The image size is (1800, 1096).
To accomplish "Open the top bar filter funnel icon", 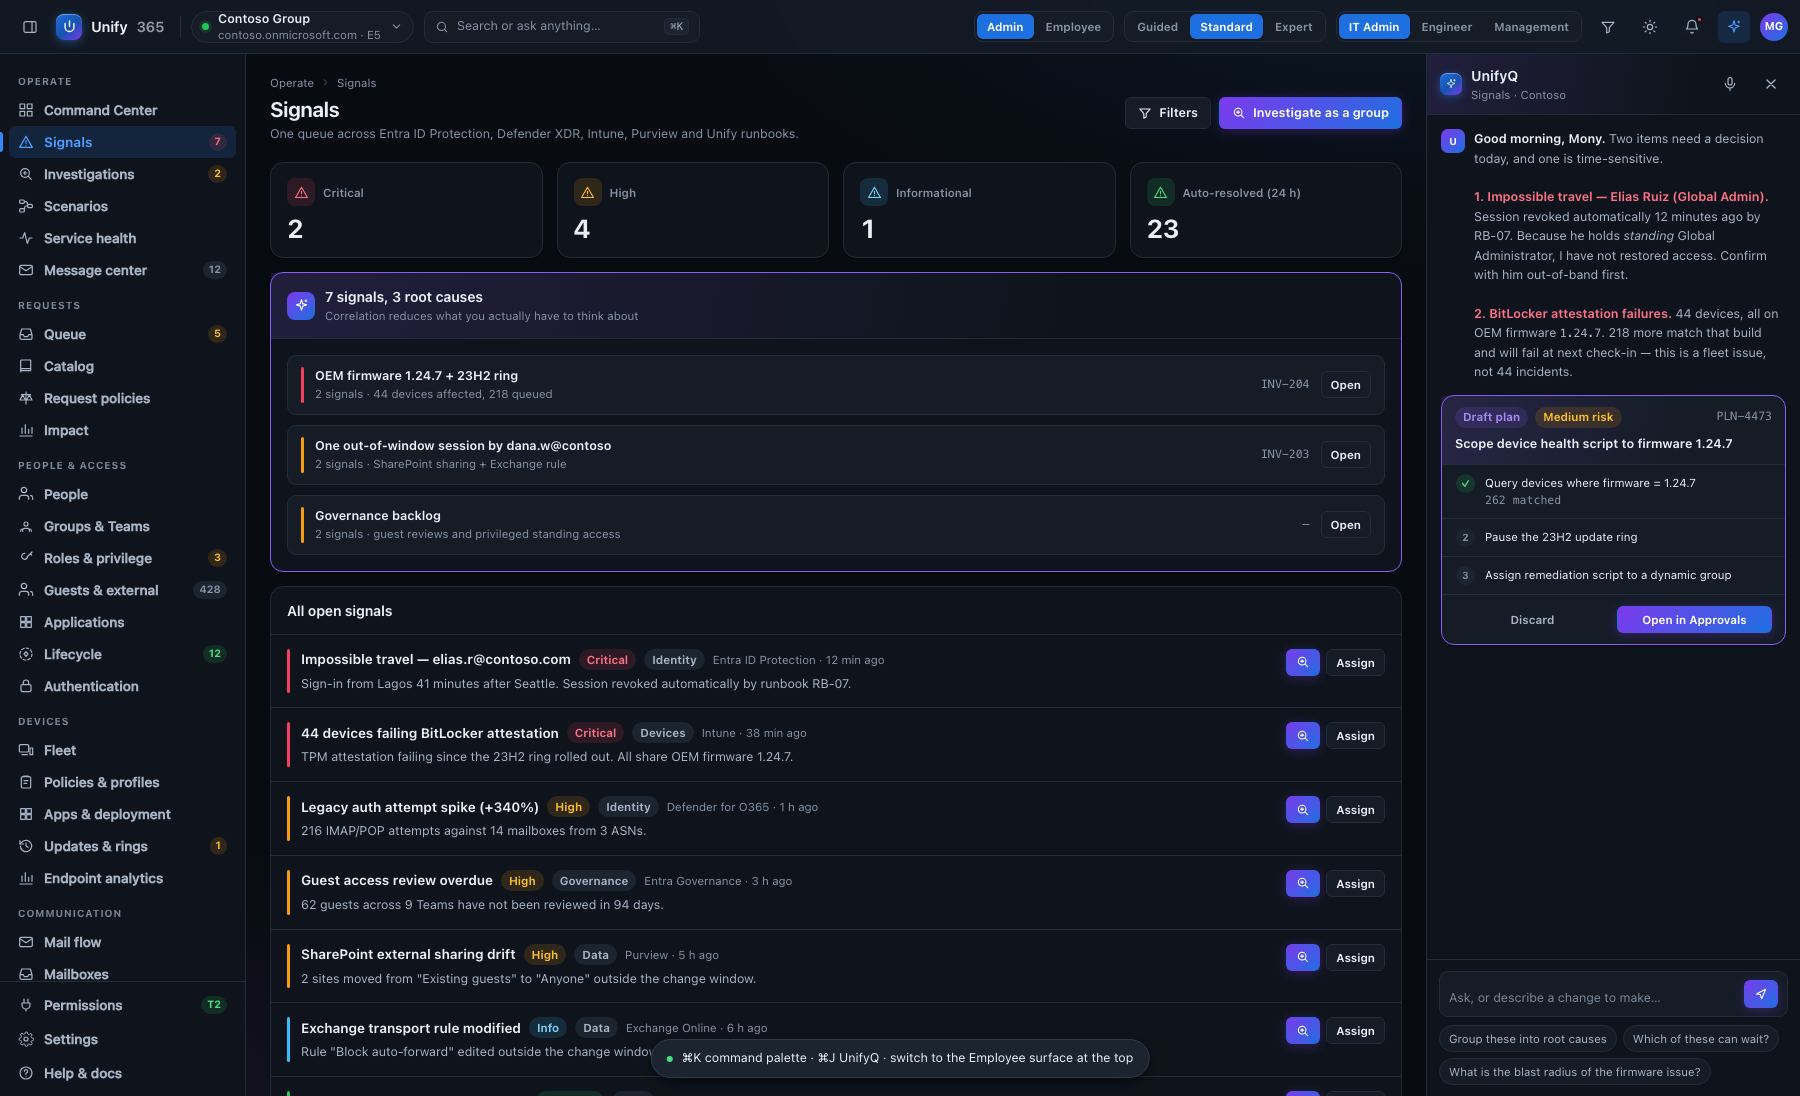I will click(1608, 27).
